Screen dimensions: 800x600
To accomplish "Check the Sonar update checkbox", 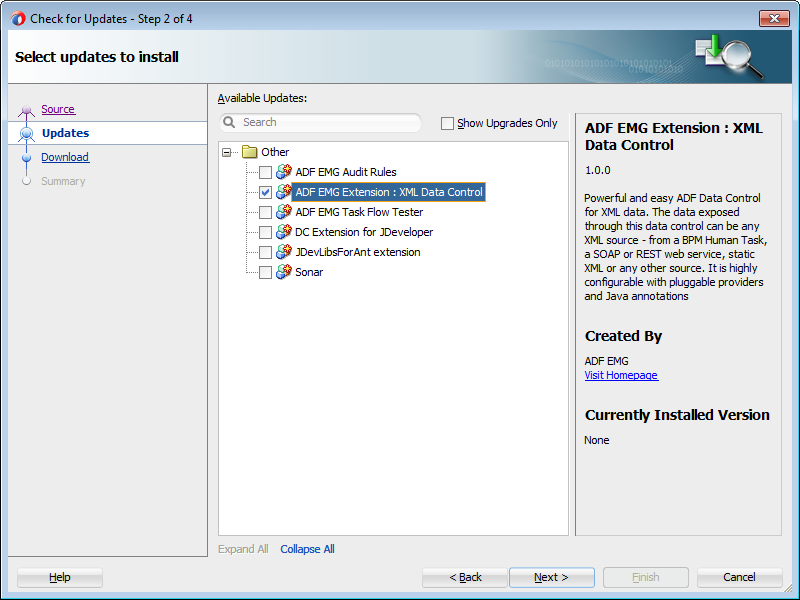I will tap(265, 272).
